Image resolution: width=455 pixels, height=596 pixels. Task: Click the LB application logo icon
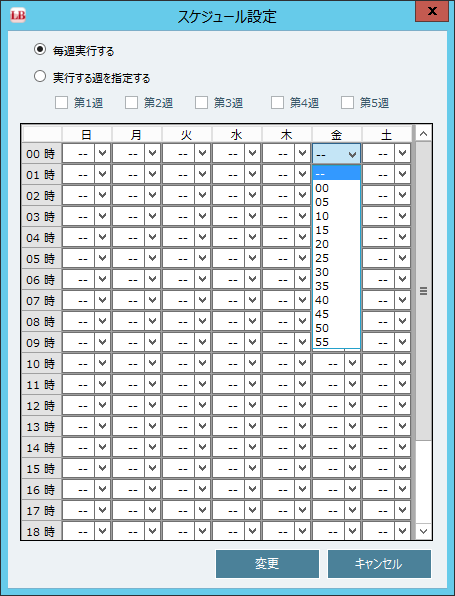point(18,15)
